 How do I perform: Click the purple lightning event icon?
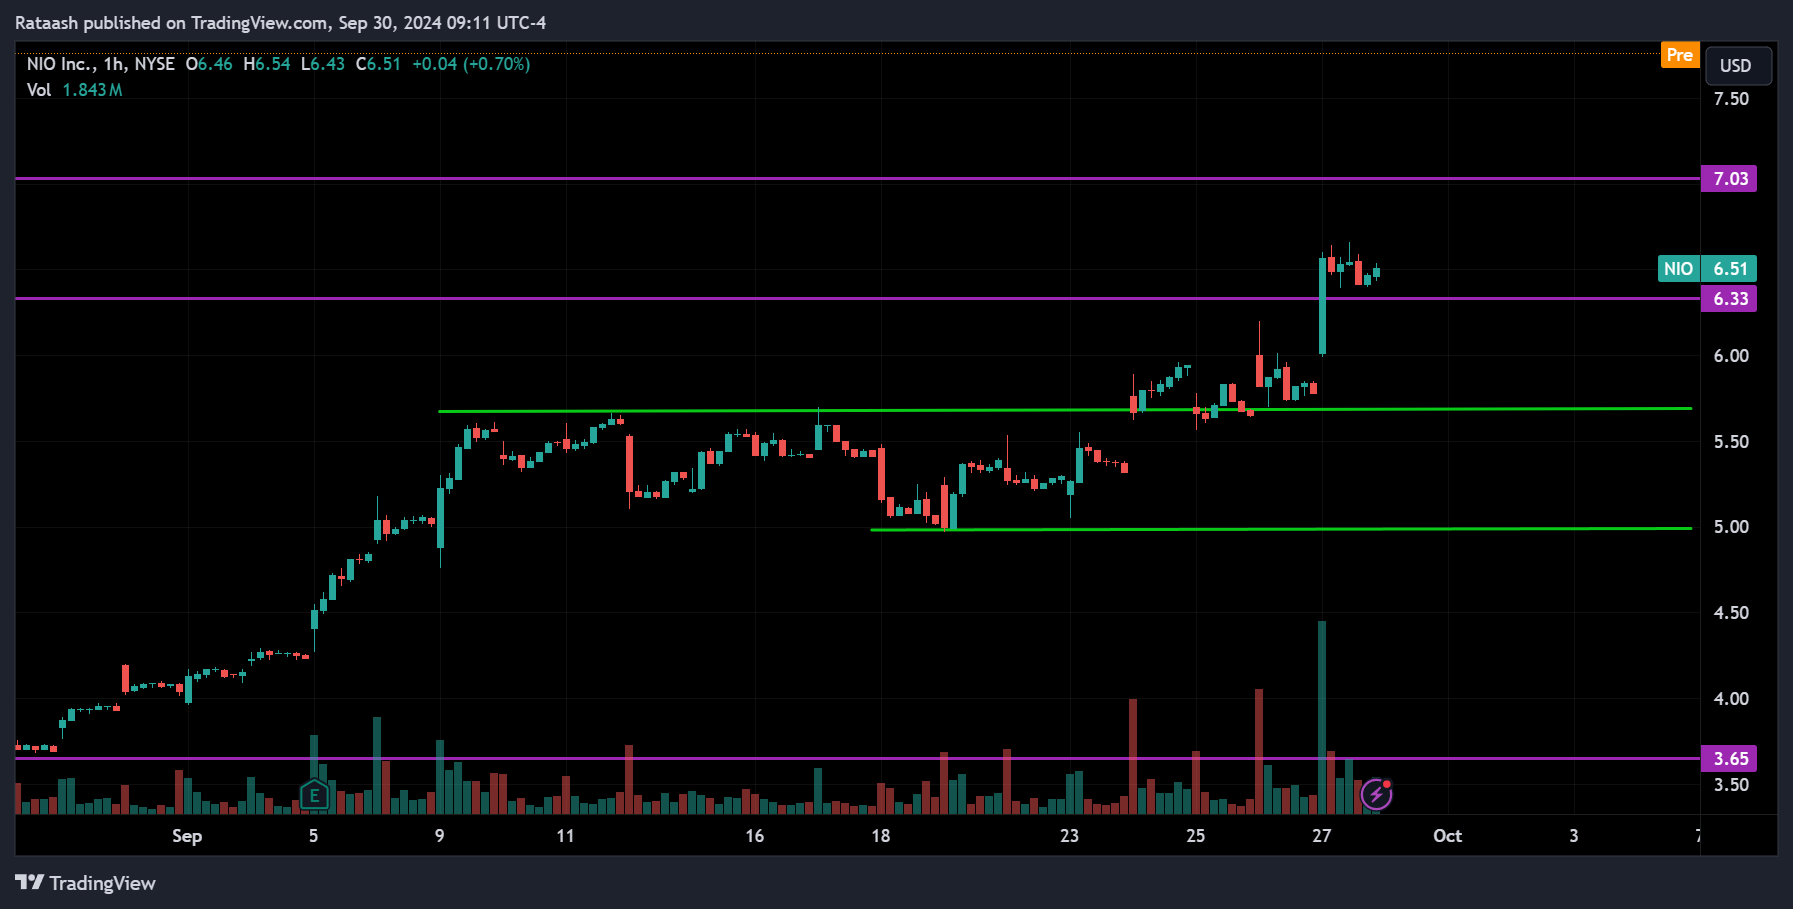(1376, 794)
